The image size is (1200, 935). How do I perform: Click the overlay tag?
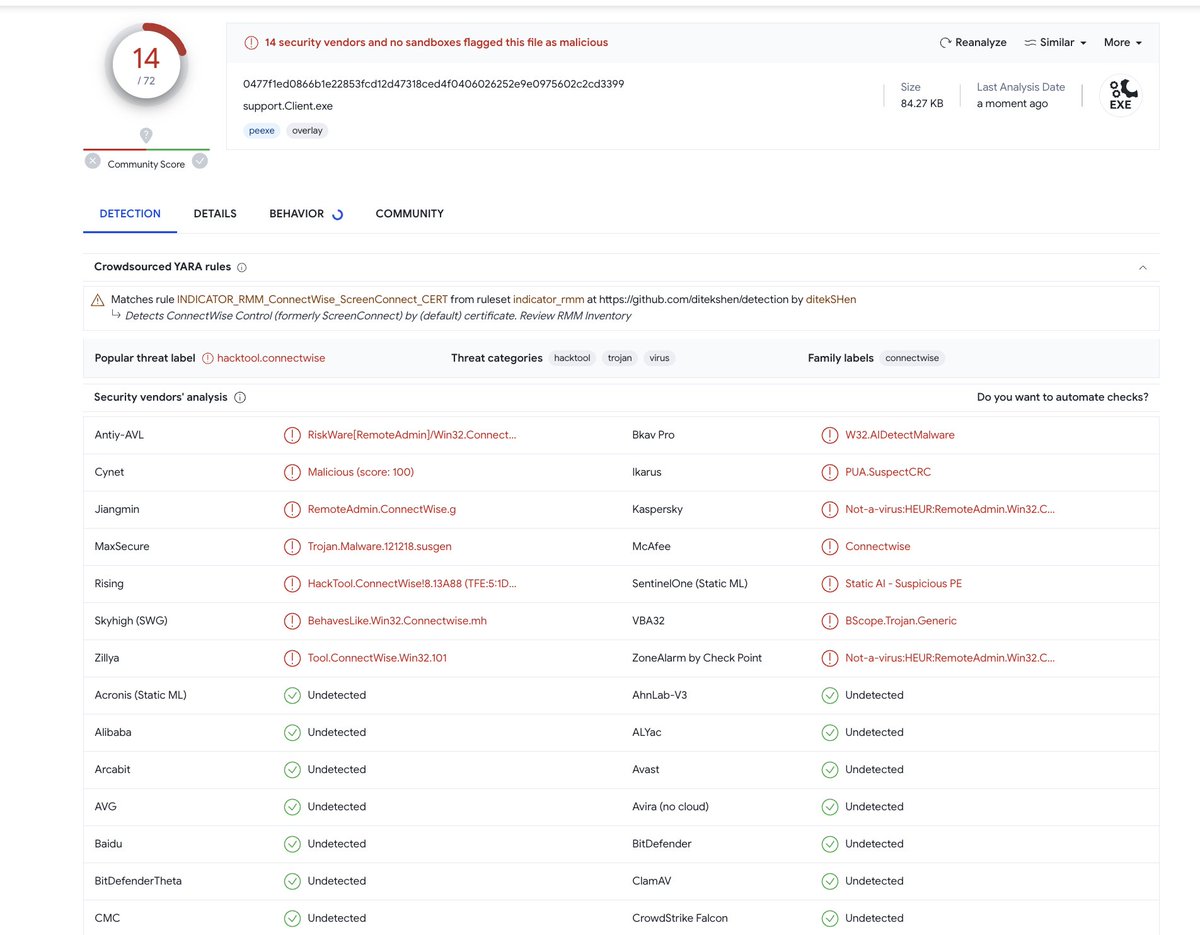coord(307,130)
